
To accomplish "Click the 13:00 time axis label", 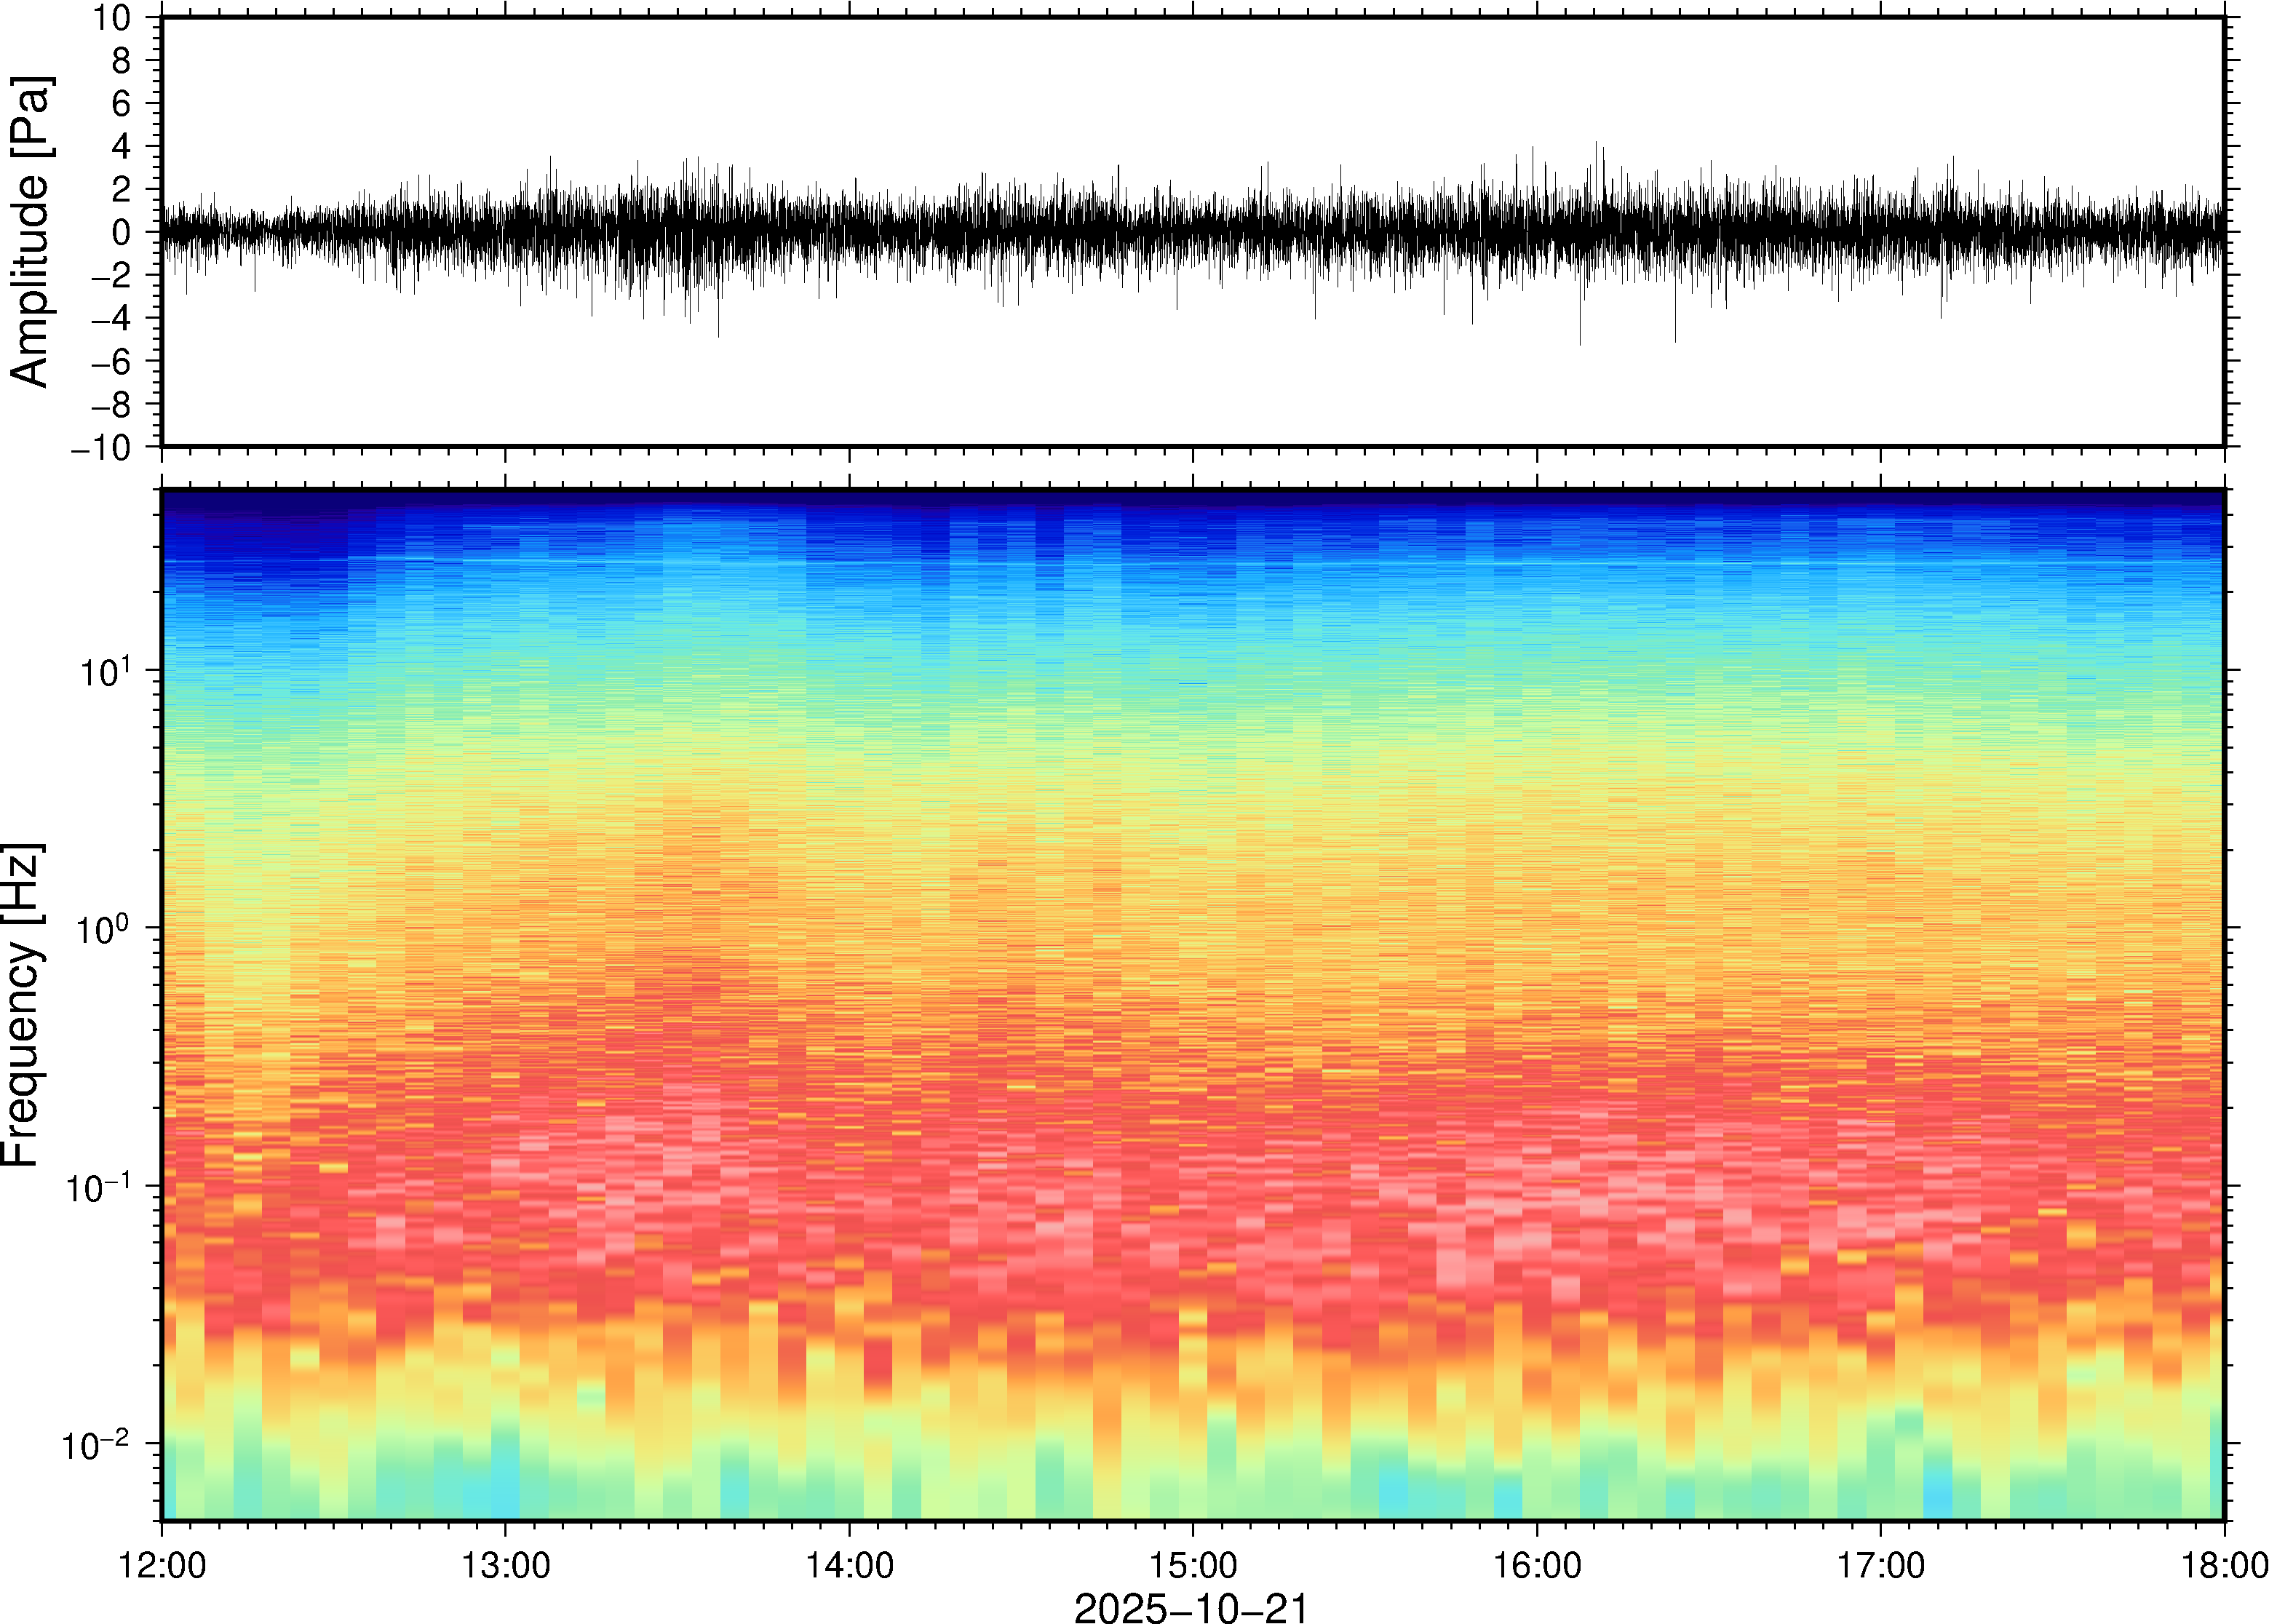I will (505, 1565).
